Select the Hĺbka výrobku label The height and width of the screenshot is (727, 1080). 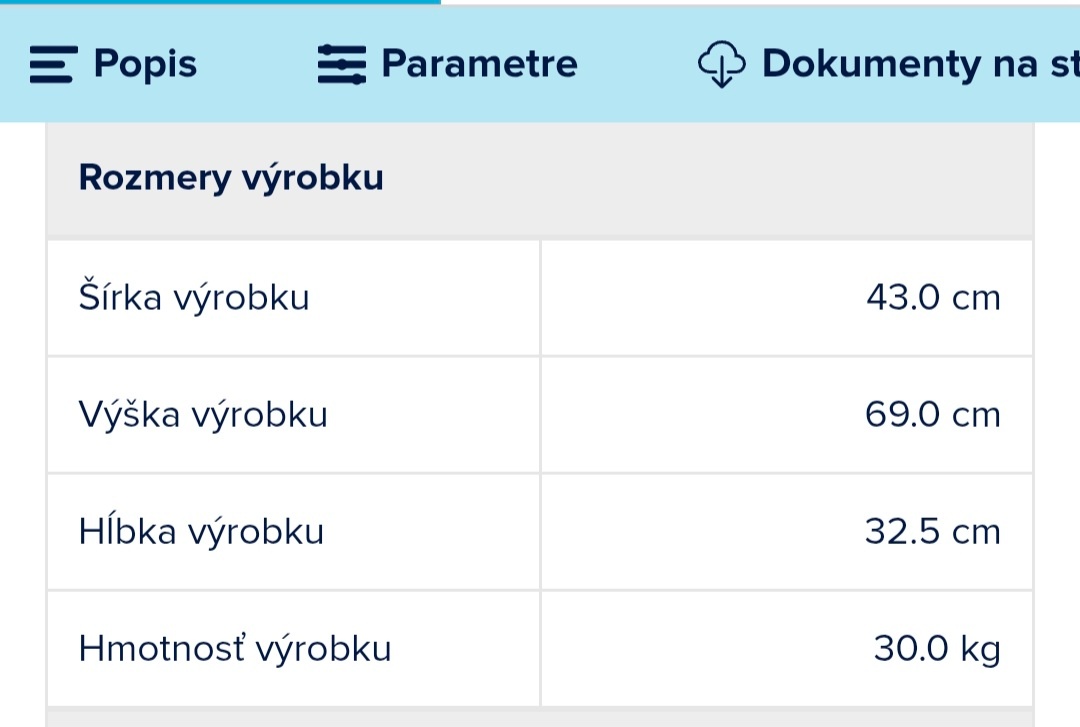200,531
